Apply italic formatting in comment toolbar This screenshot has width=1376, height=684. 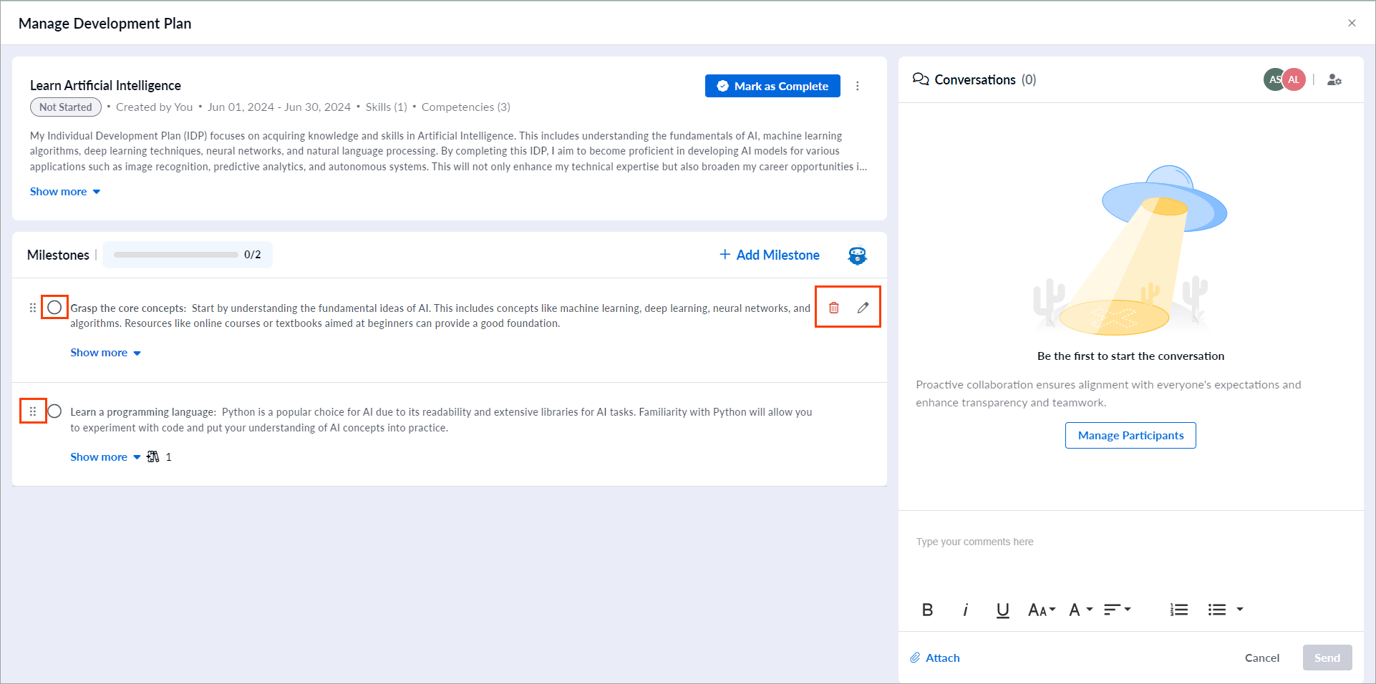pyautogui.click(x=965, y=609)
